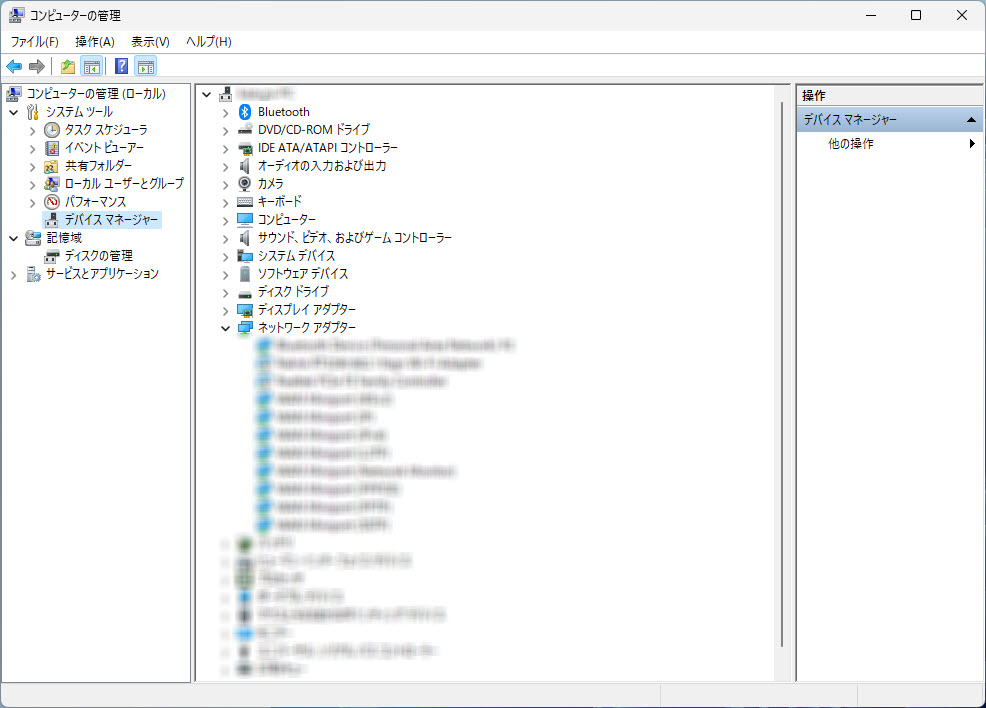This screenshot has height=708, width=986.
Task: Click the keyboard device category icon
Action: coord(245,202)
